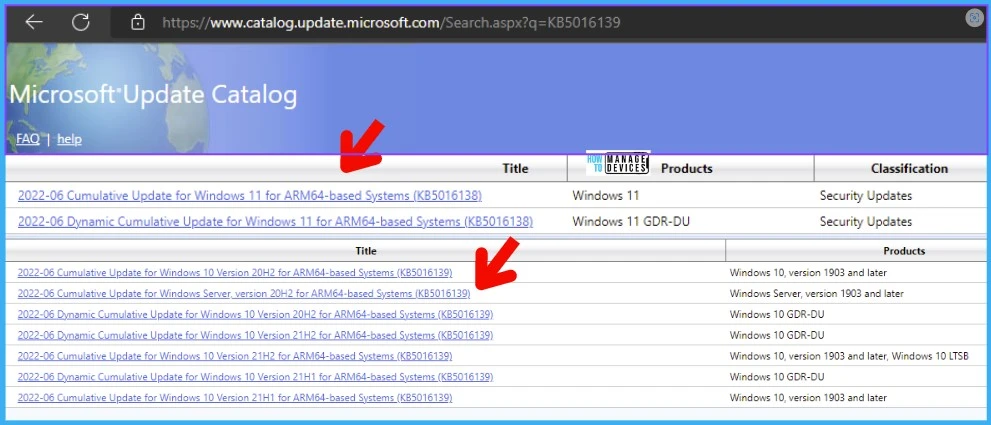Click Windows Server, version 1903 and later cell
991x425 pixels.
click(817, 294)
